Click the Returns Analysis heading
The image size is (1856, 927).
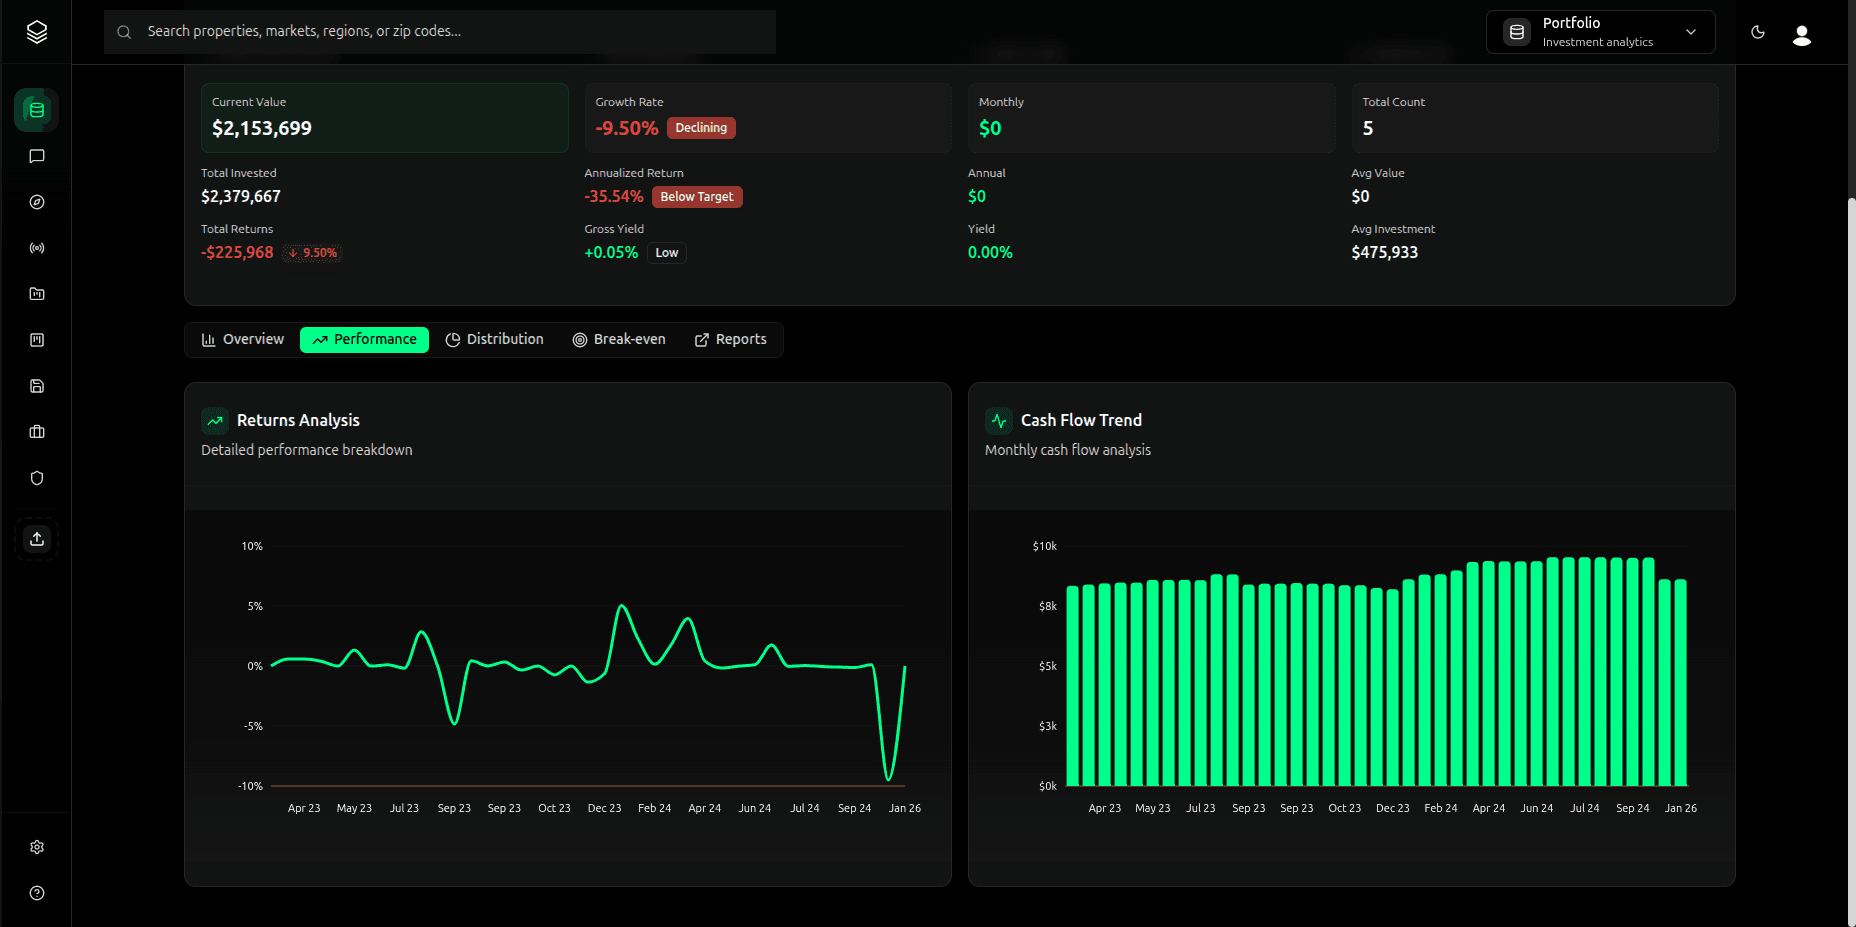pyautogui.click(x=298, y=421)
